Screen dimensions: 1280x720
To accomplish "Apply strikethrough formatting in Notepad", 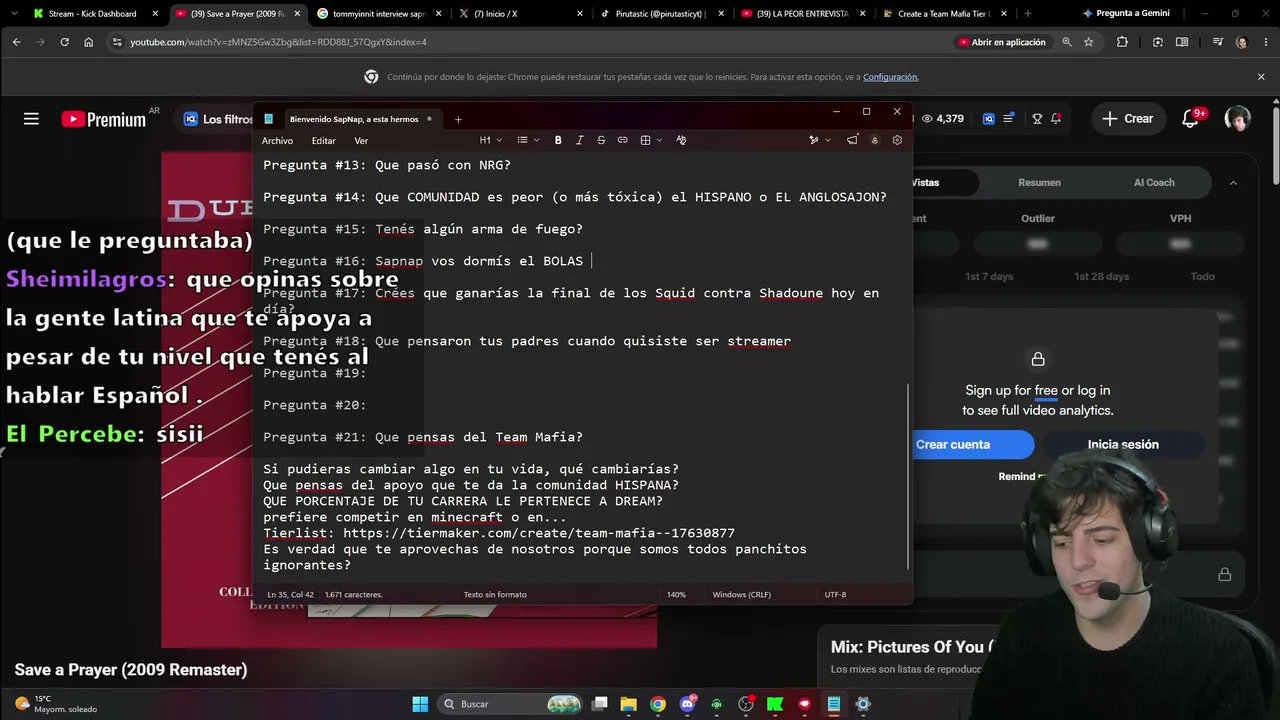I will (x=601, y=140).
